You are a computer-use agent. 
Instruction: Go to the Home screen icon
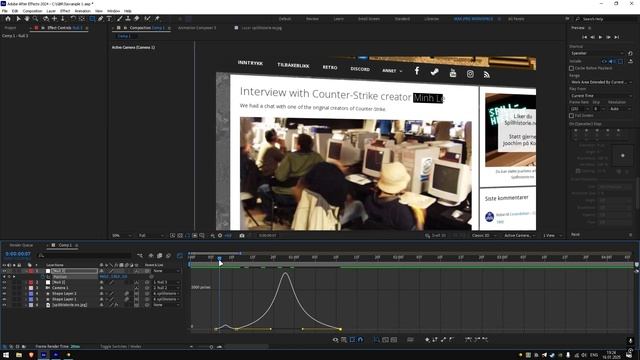pos(8,19)
